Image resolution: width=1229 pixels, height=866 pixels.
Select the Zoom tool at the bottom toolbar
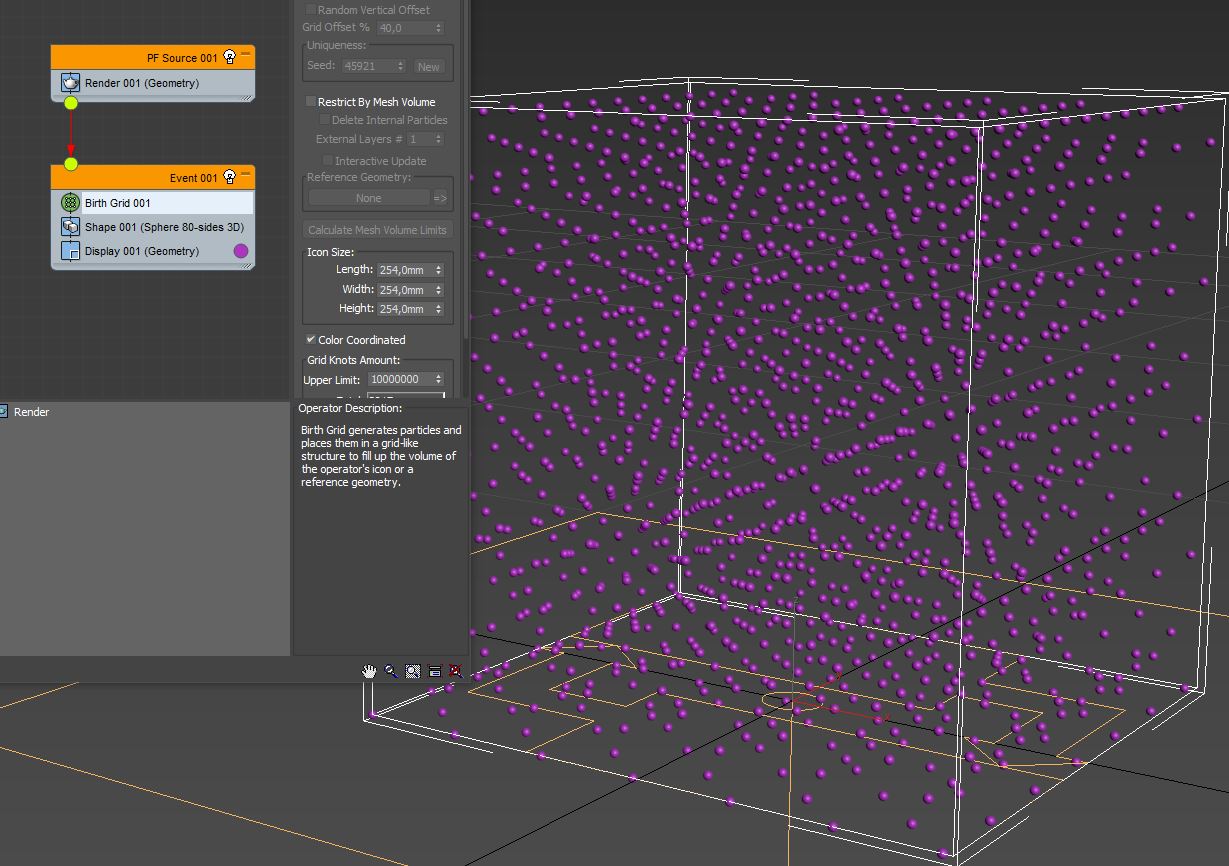pos(390,671)
